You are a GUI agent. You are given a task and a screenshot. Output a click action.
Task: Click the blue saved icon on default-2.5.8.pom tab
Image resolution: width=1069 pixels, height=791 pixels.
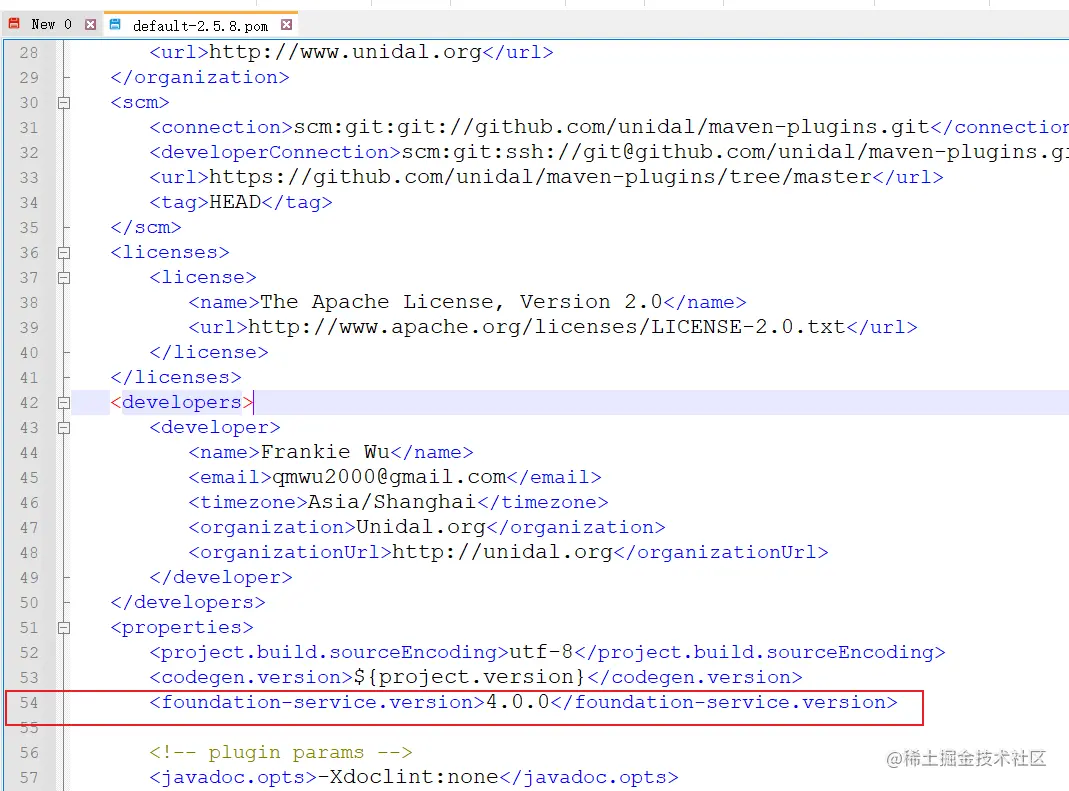(115, 25)
